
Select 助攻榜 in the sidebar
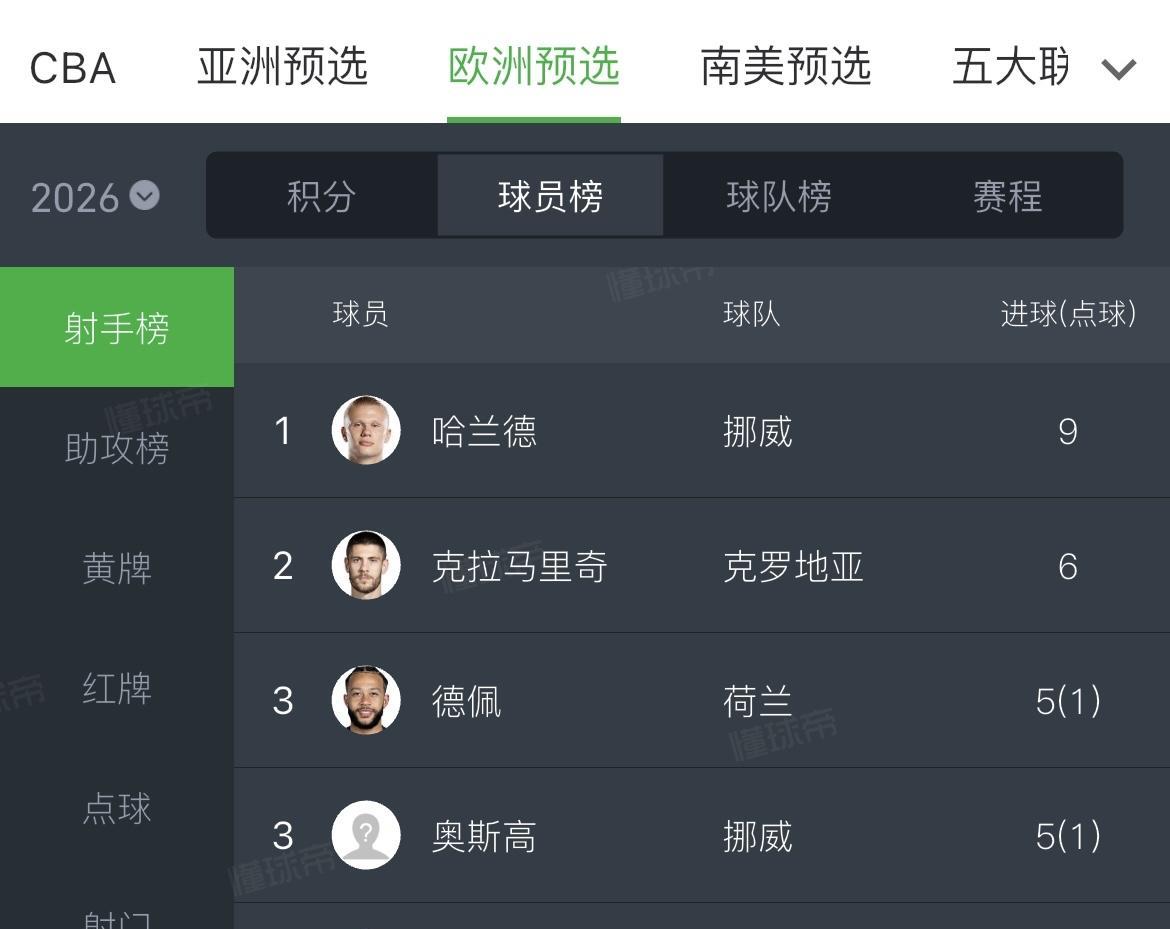(117, 448)
